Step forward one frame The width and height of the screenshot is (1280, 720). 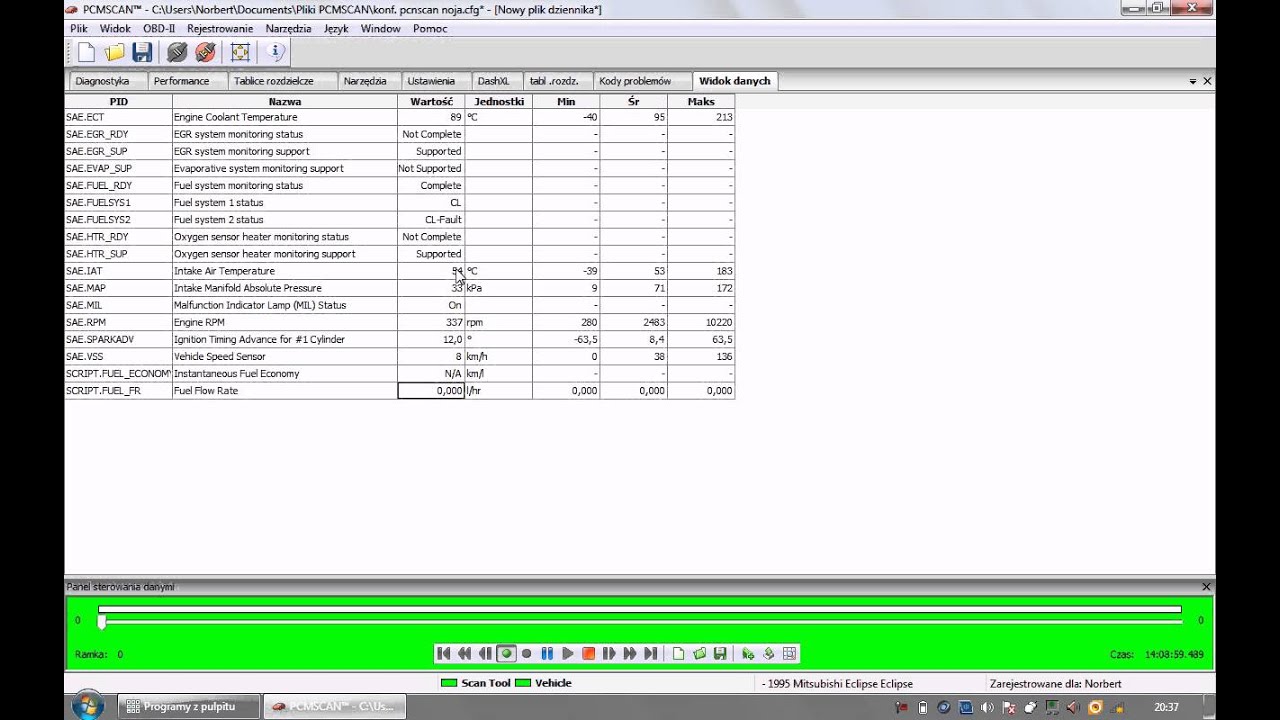609,653
